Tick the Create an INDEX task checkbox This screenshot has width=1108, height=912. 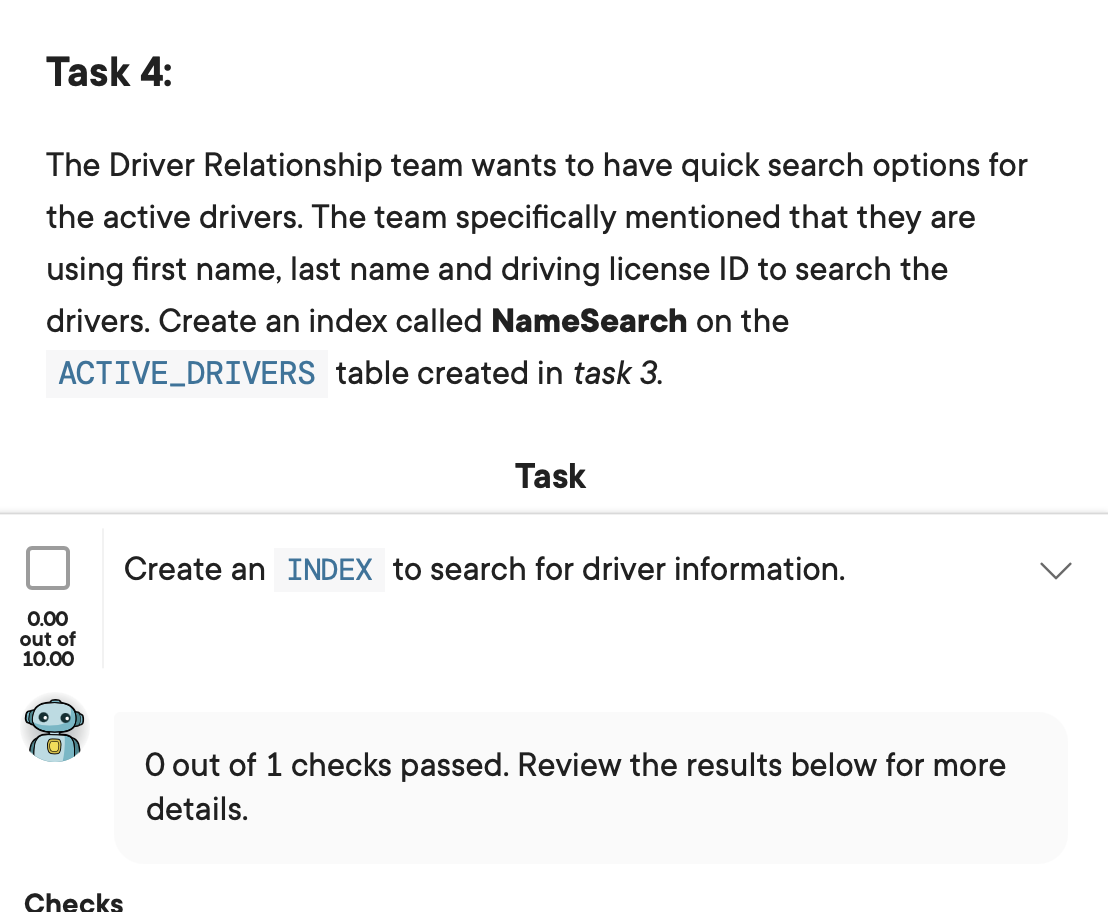[47, 568]
